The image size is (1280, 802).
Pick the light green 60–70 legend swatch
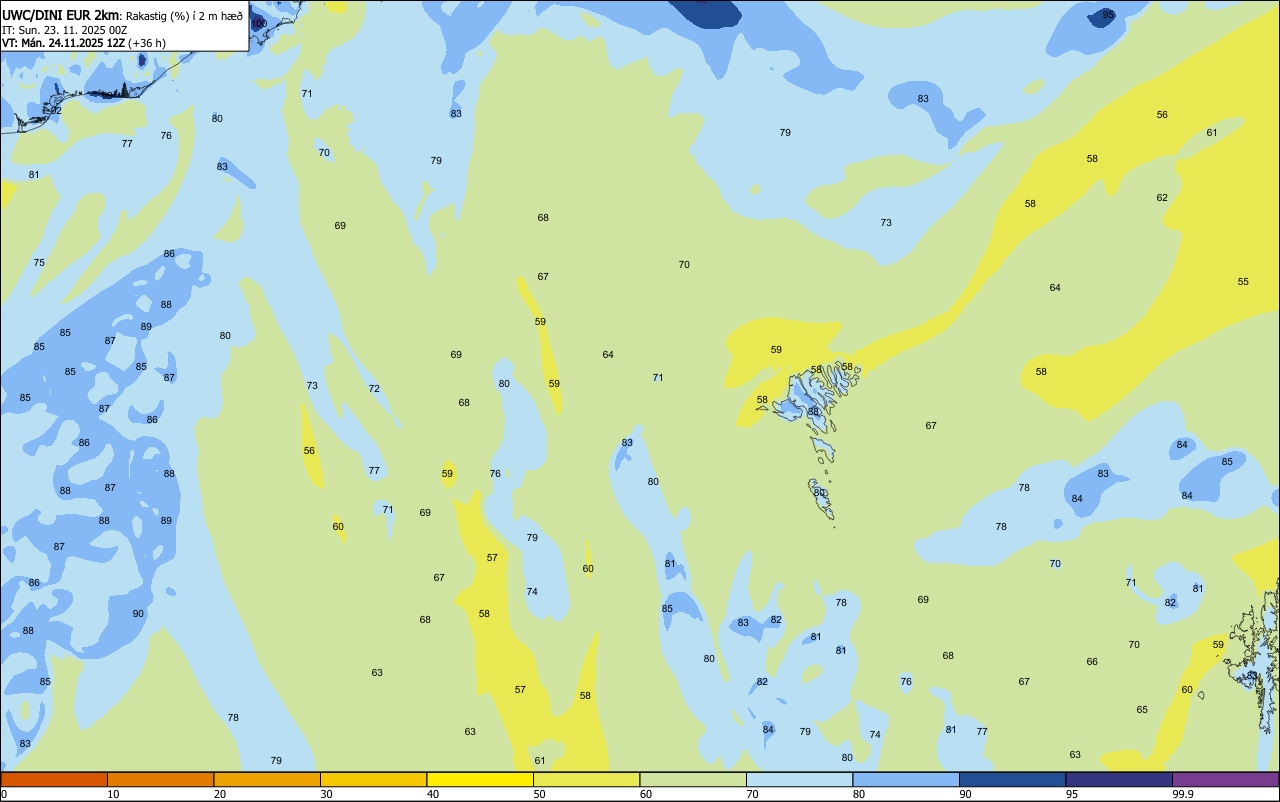[x=693, y=779]
